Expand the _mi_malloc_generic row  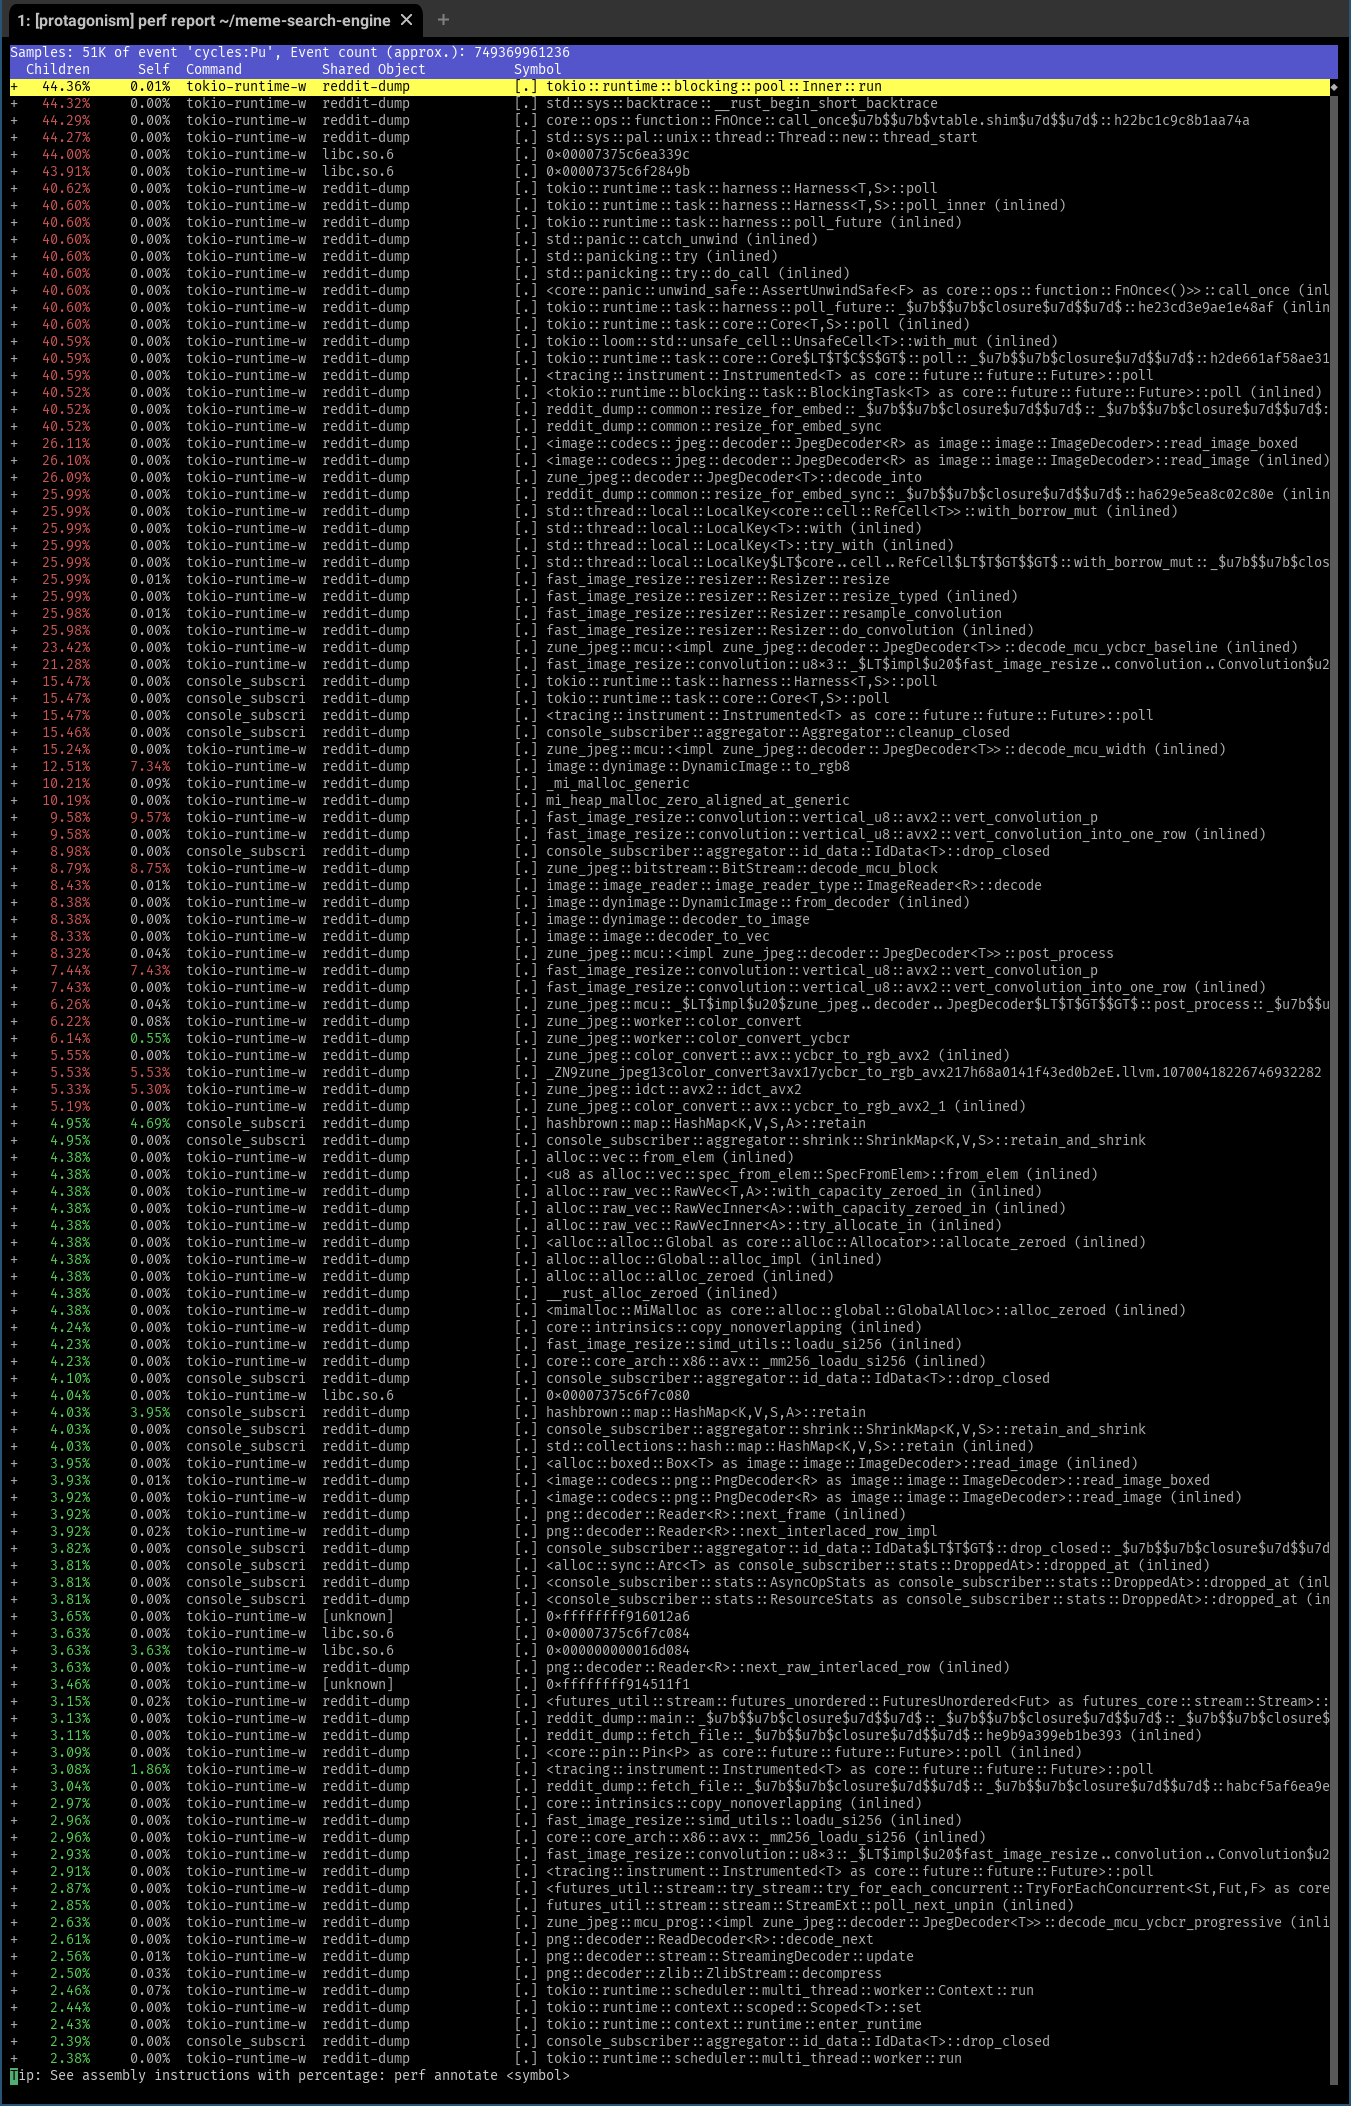click(x=14, y=783)
